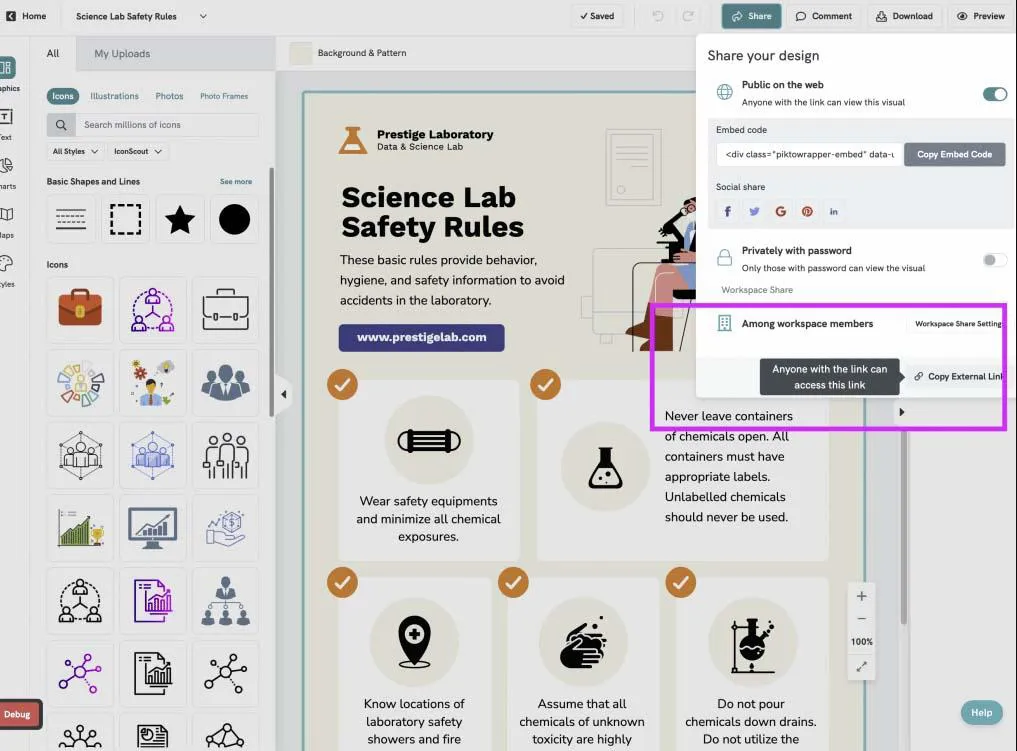Viewport: 1017px width, 751px height.
Task: Disable the Public on the web toggle
Action: [994, 94]
